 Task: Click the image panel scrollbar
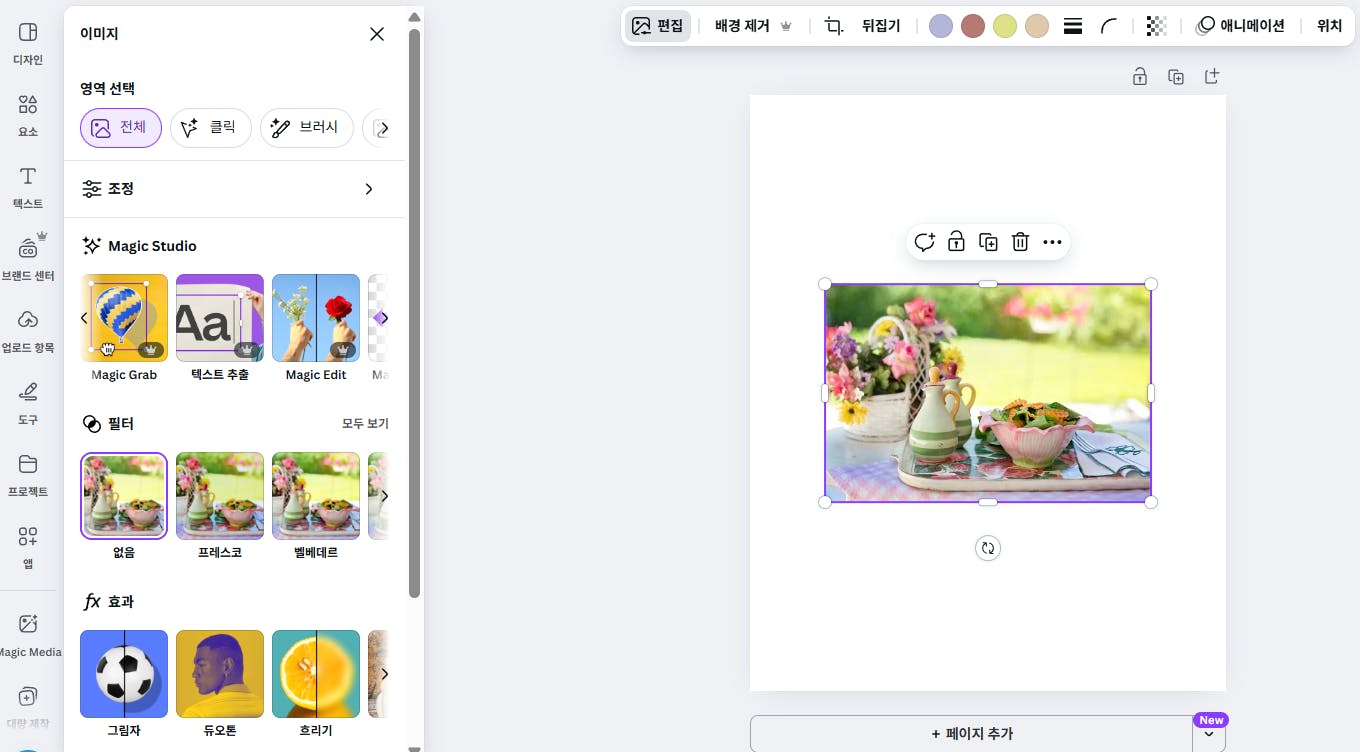(415, 312)
